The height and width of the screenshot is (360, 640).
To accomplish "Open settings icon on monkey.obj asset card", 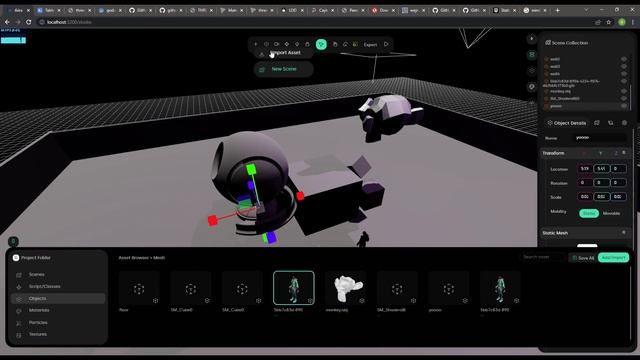I will click(x=362, y=301).
